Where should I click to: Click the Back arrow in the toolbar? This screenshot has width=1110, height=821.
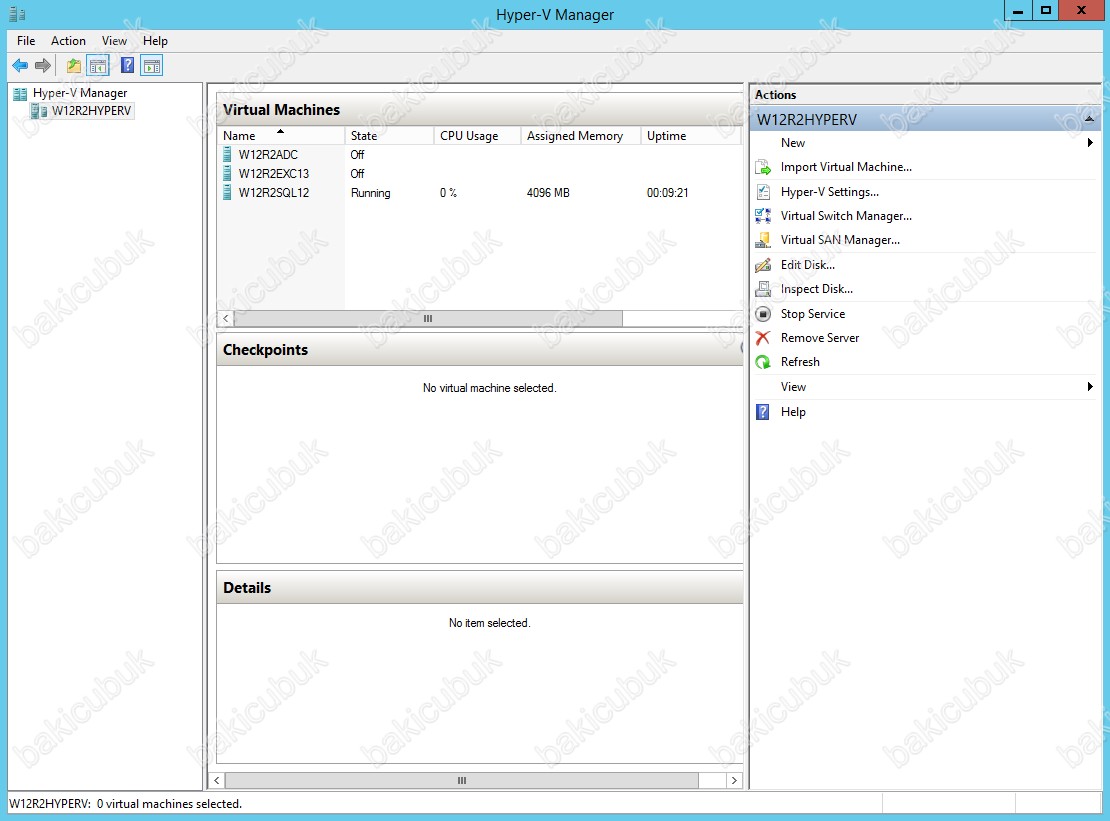(x=20, y=66)
